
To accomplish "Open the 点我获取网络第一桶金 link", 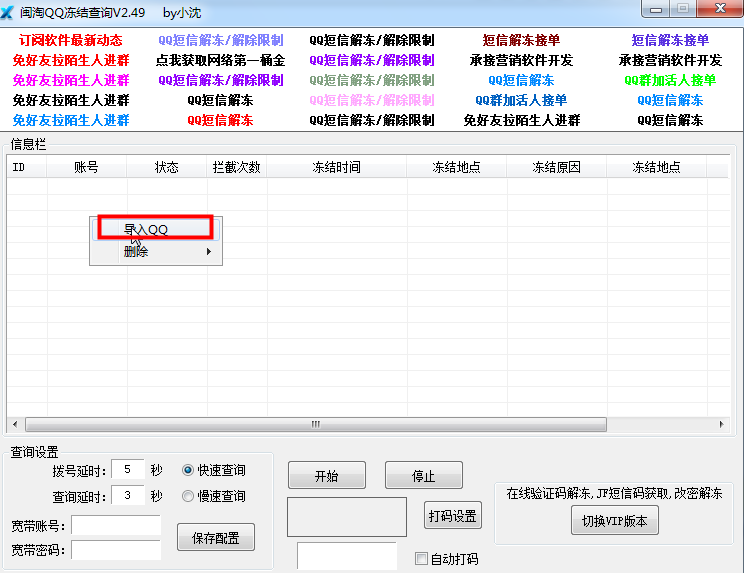I will [221, 60].
